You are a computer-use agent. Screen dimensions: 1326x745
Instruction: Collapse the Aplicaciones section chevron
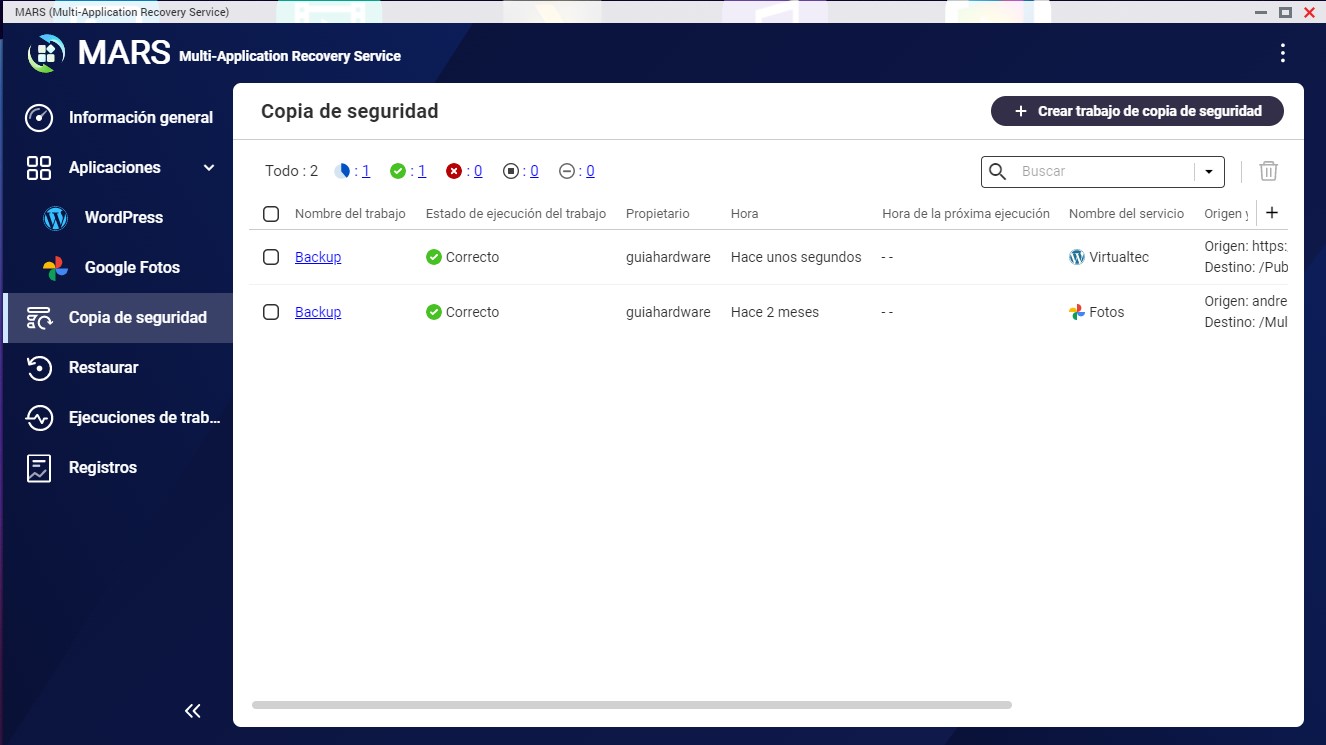pyautogui.click(x=209, y=168)
